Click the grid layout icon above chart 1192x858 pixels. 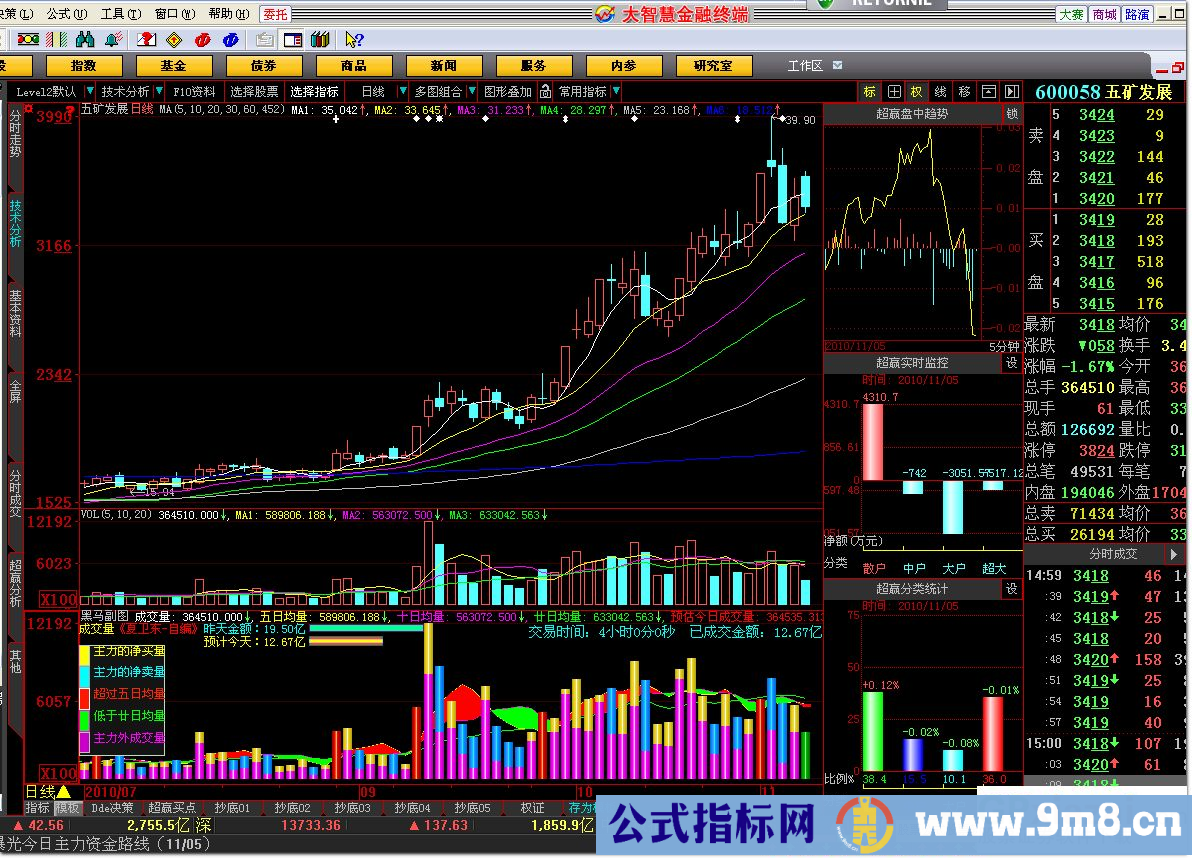coord(893,91)
